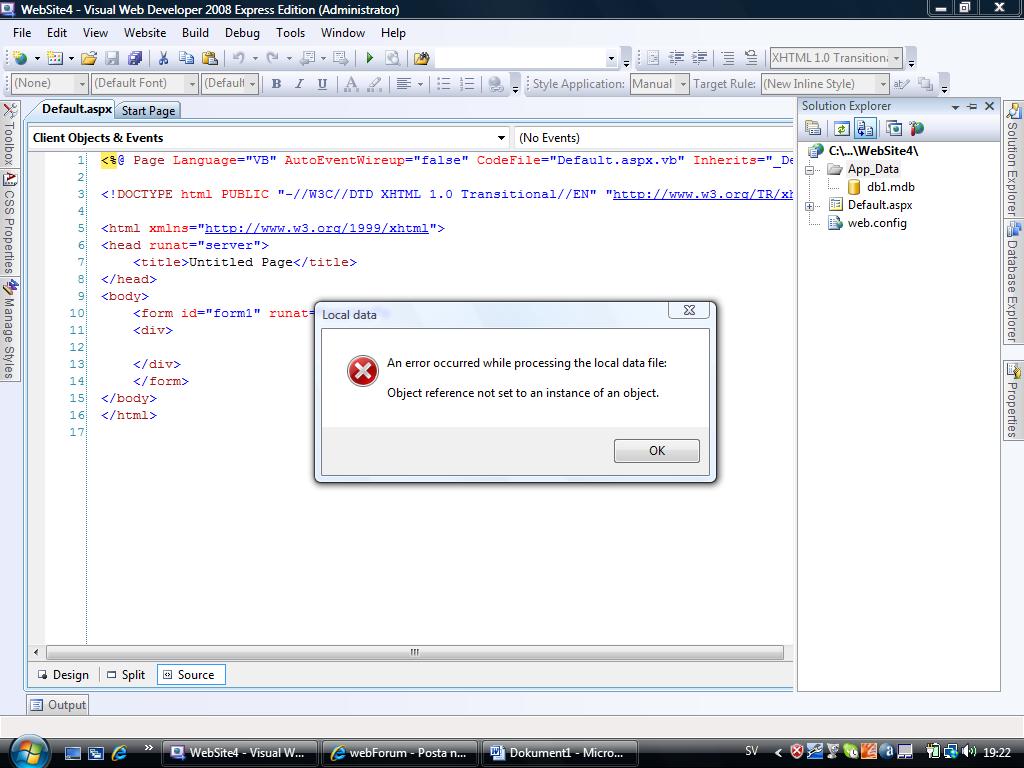This screenshot has width=1024, height=768.
Task: Open the Toolbox side tab
Action: pyautogui.click(x=9, y=135)
